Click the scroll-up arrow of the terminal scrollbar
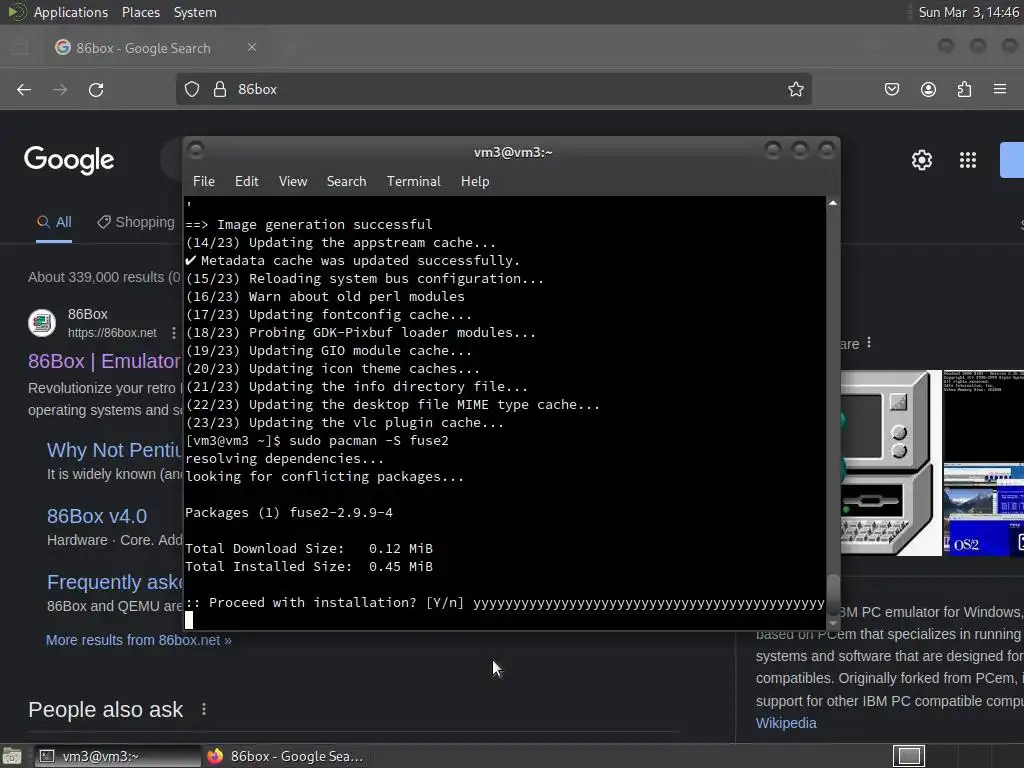 833,204
